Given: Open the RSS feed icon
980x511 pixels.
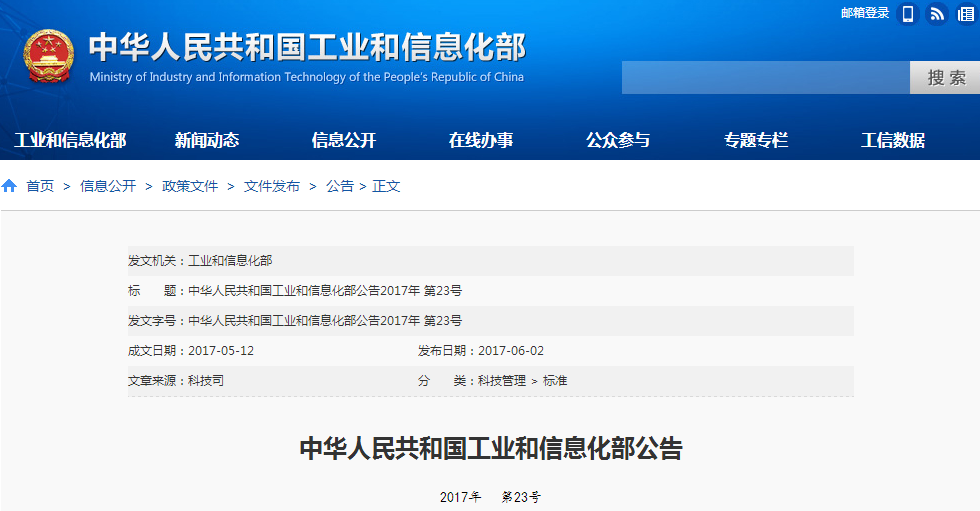Looking at the screenshot, I should (x=937, y=13).
